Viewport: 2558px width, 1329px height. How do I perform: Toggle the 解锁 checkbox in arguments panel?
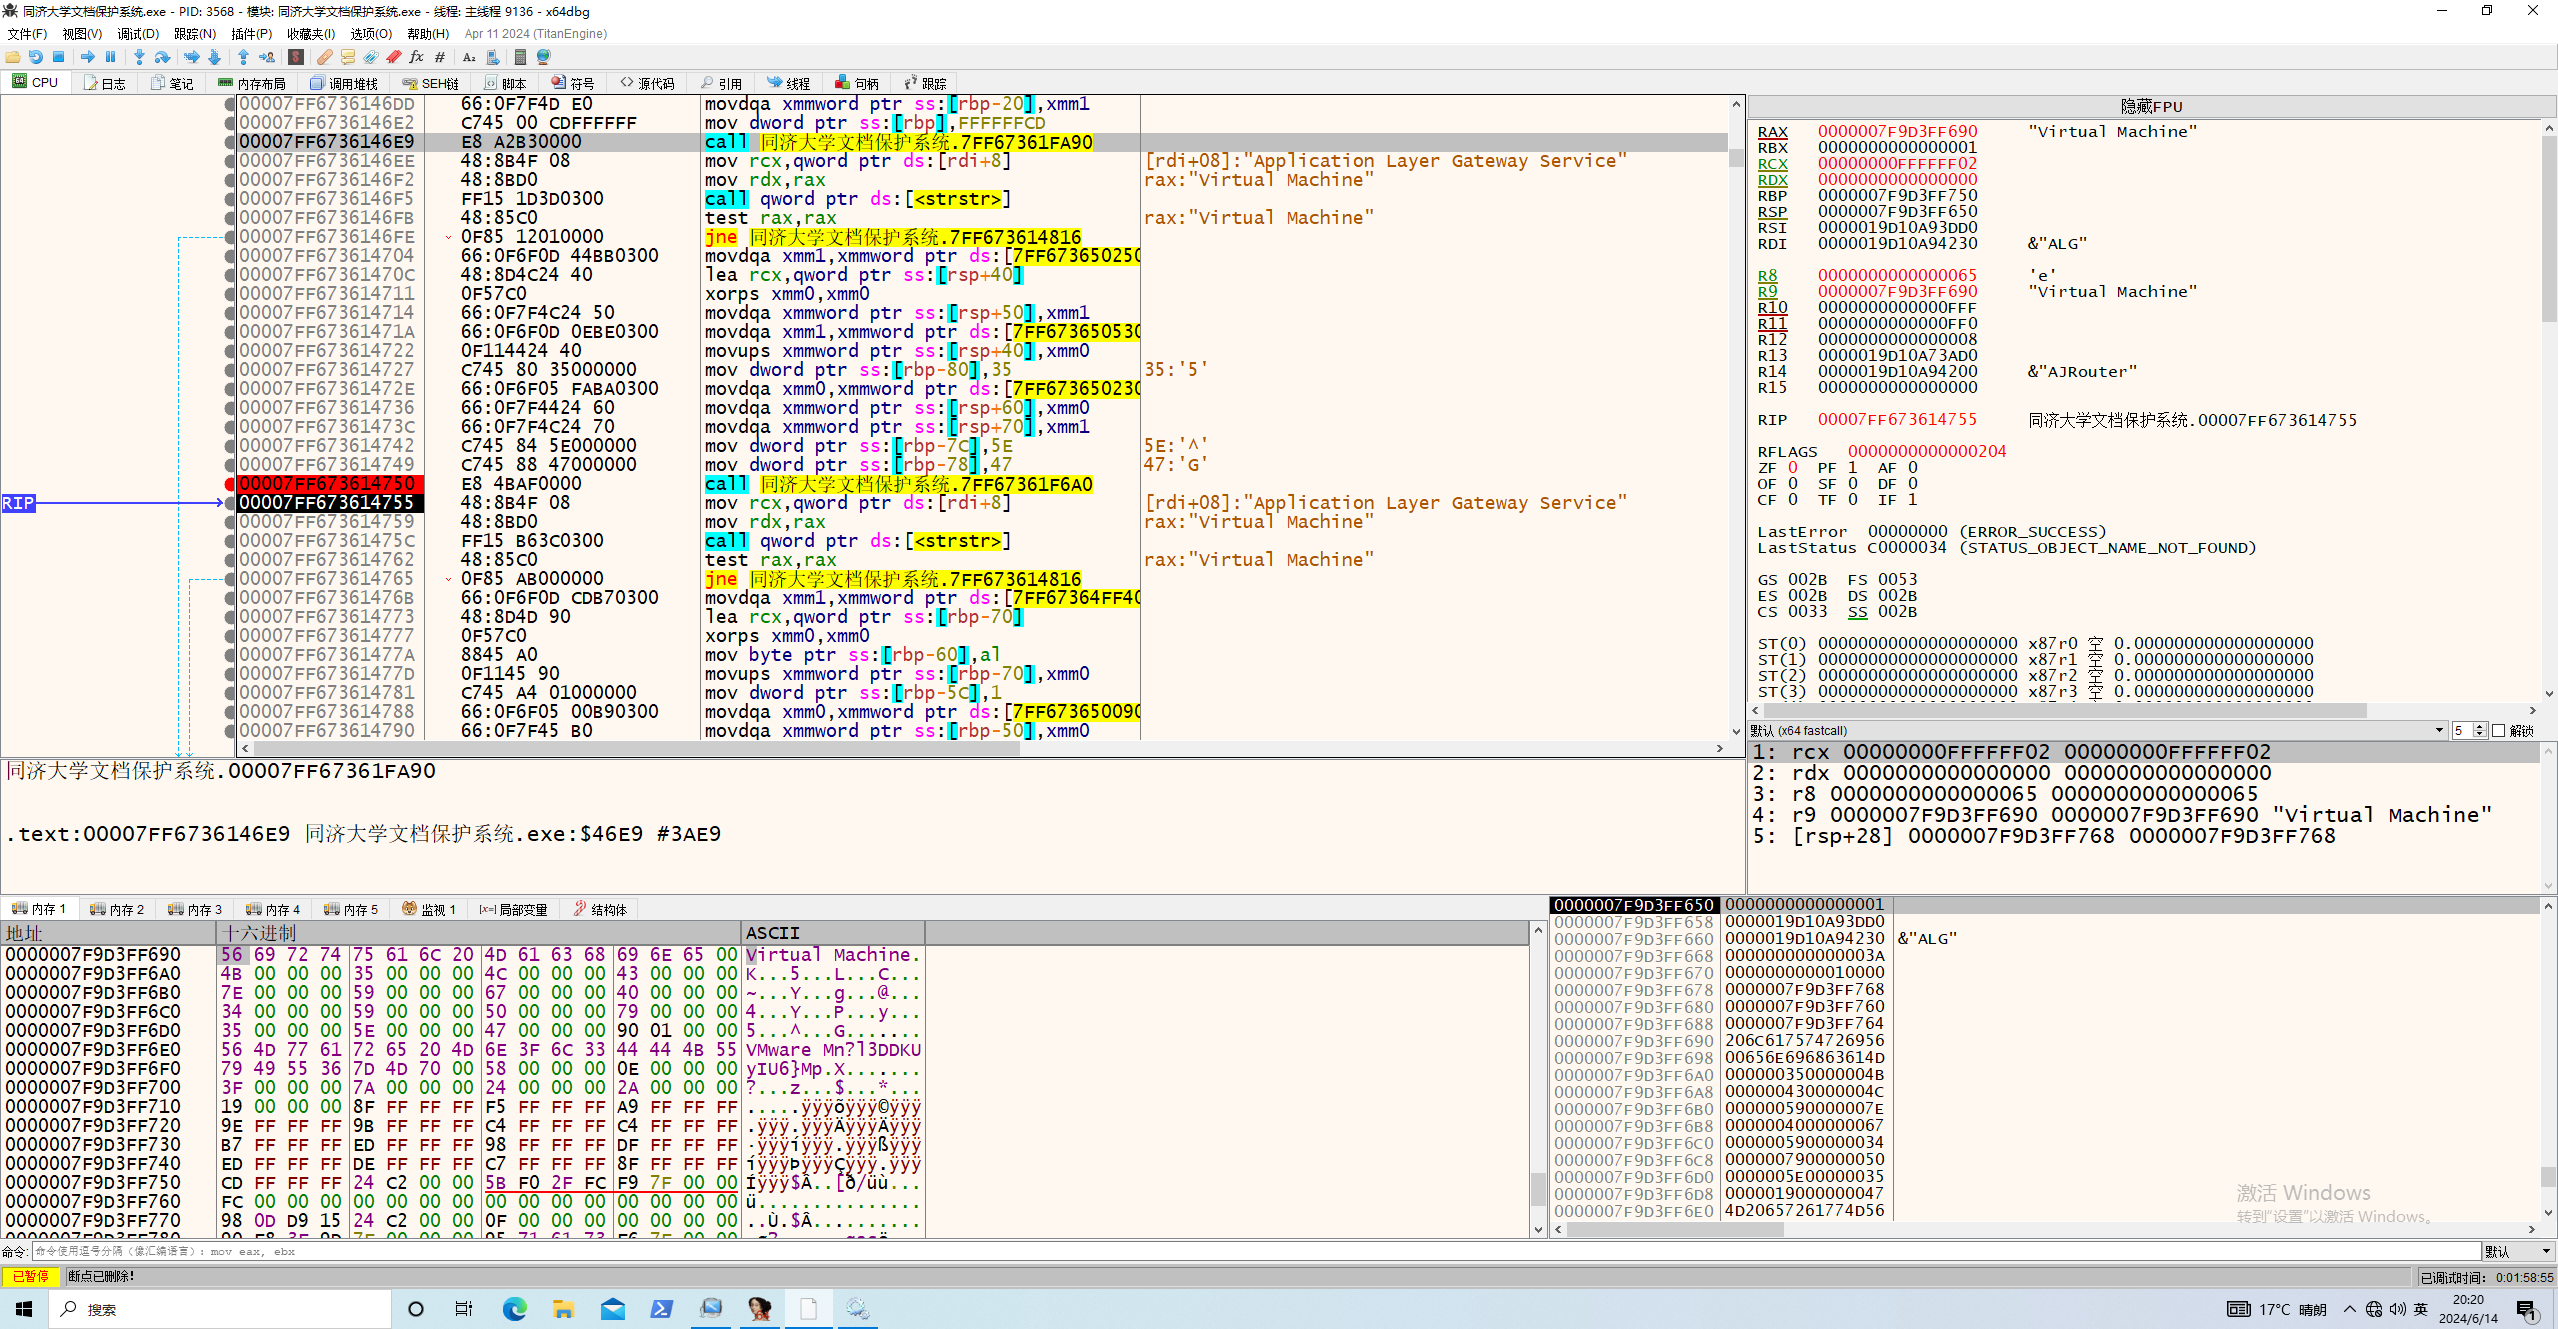tap(2512, 730)
